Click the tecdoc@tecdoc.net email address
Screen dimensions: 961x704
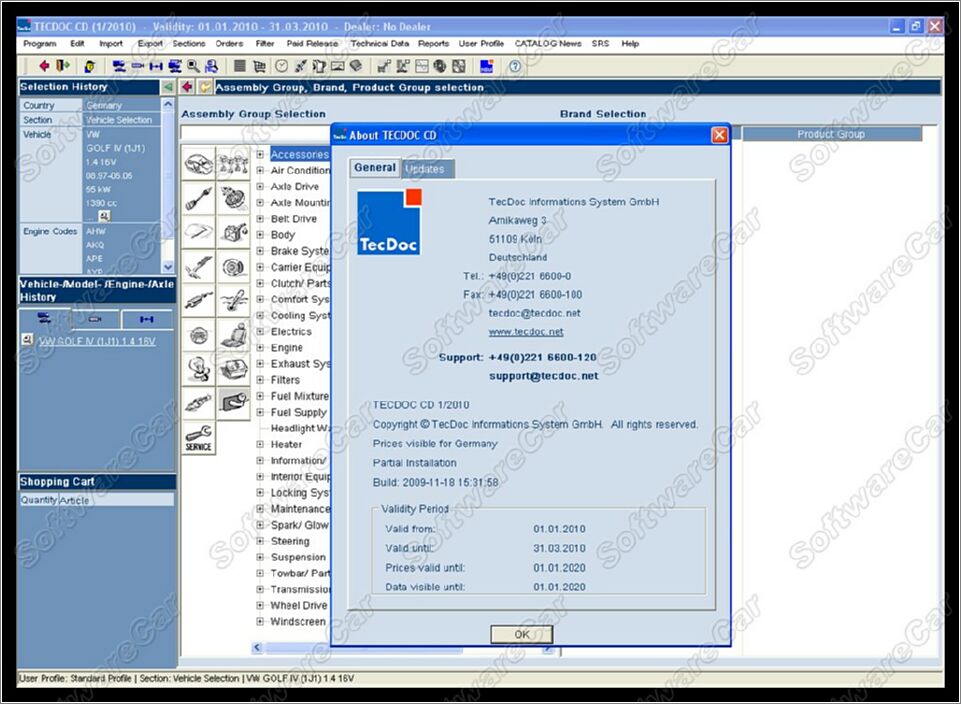click(x=534, y=313)
